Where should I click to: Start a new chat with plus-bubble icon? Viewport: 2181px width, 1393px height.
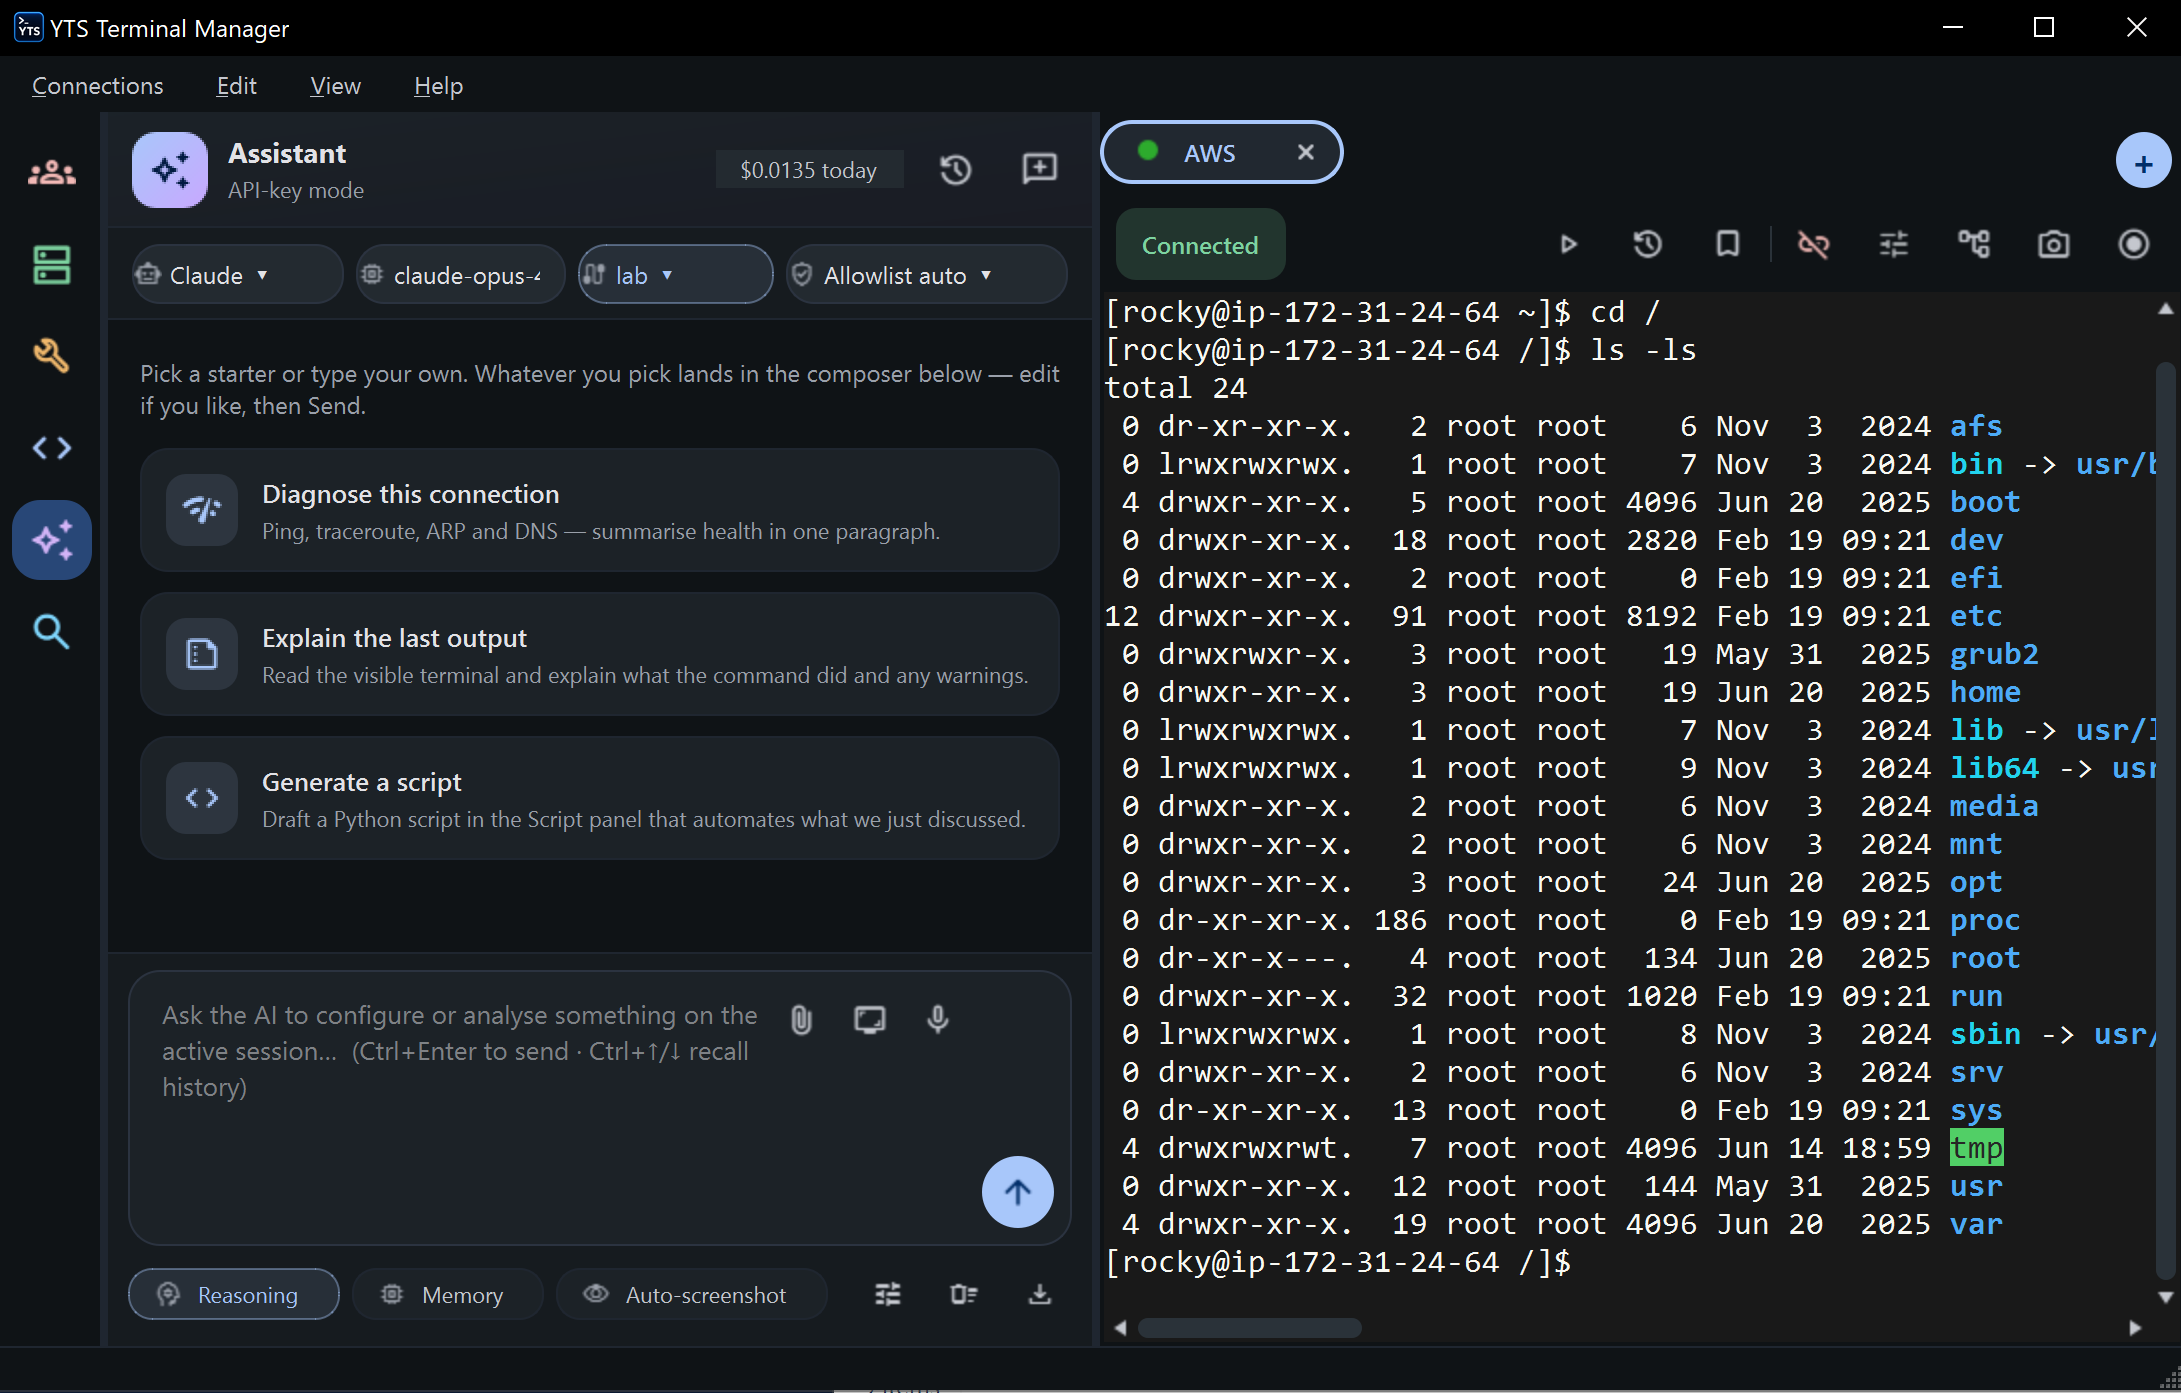[1040, 168]
